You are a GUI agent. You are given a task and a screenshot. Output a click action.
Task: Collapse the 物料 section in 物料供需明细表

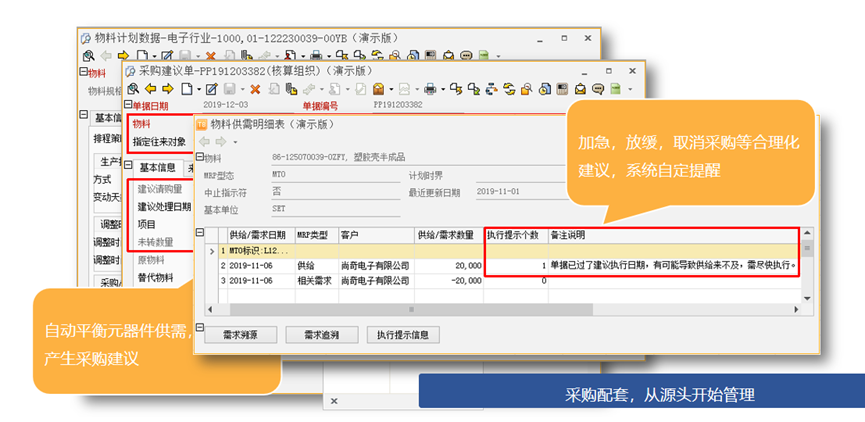[x=200, y=157]
